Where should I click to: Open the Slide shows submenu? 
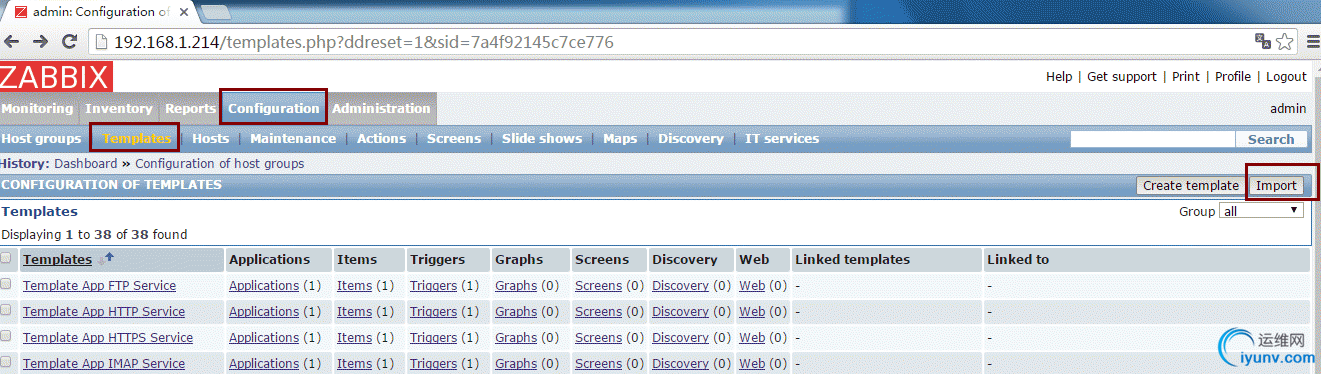point(542,139)
